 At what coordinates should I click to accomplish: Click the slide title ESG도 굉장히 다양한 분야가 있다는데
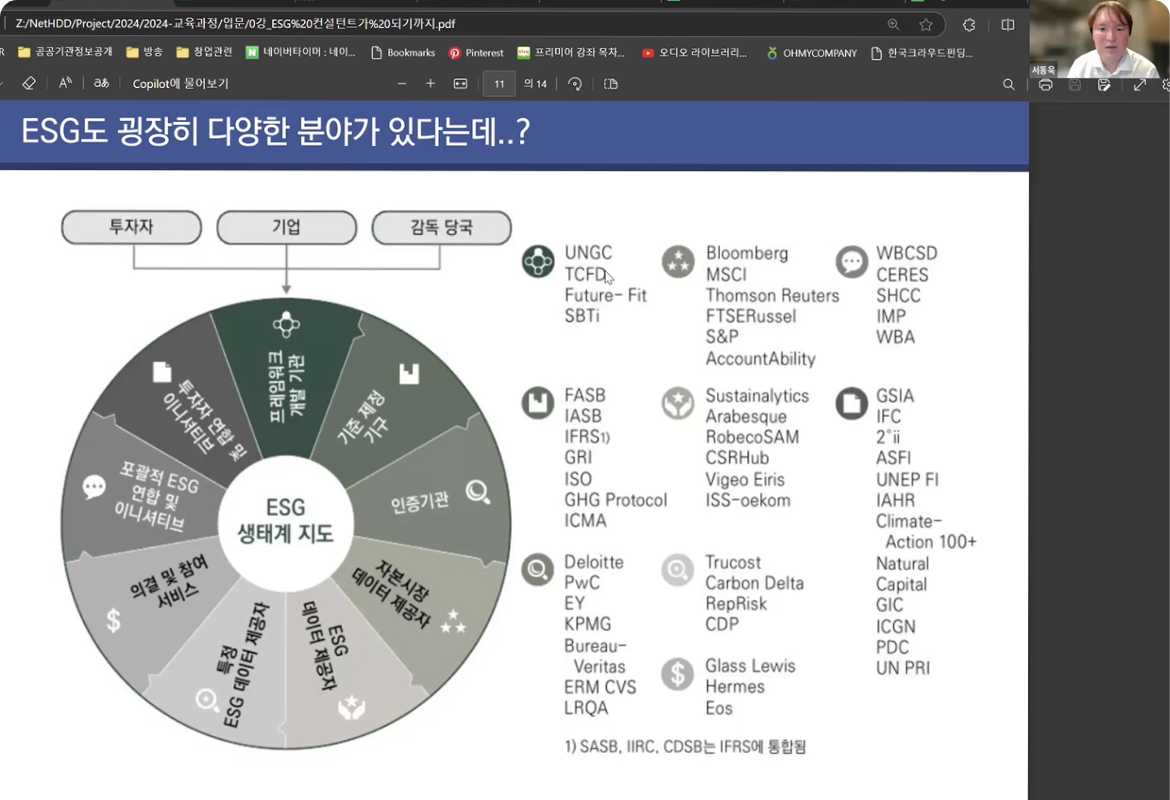(275, 131)
